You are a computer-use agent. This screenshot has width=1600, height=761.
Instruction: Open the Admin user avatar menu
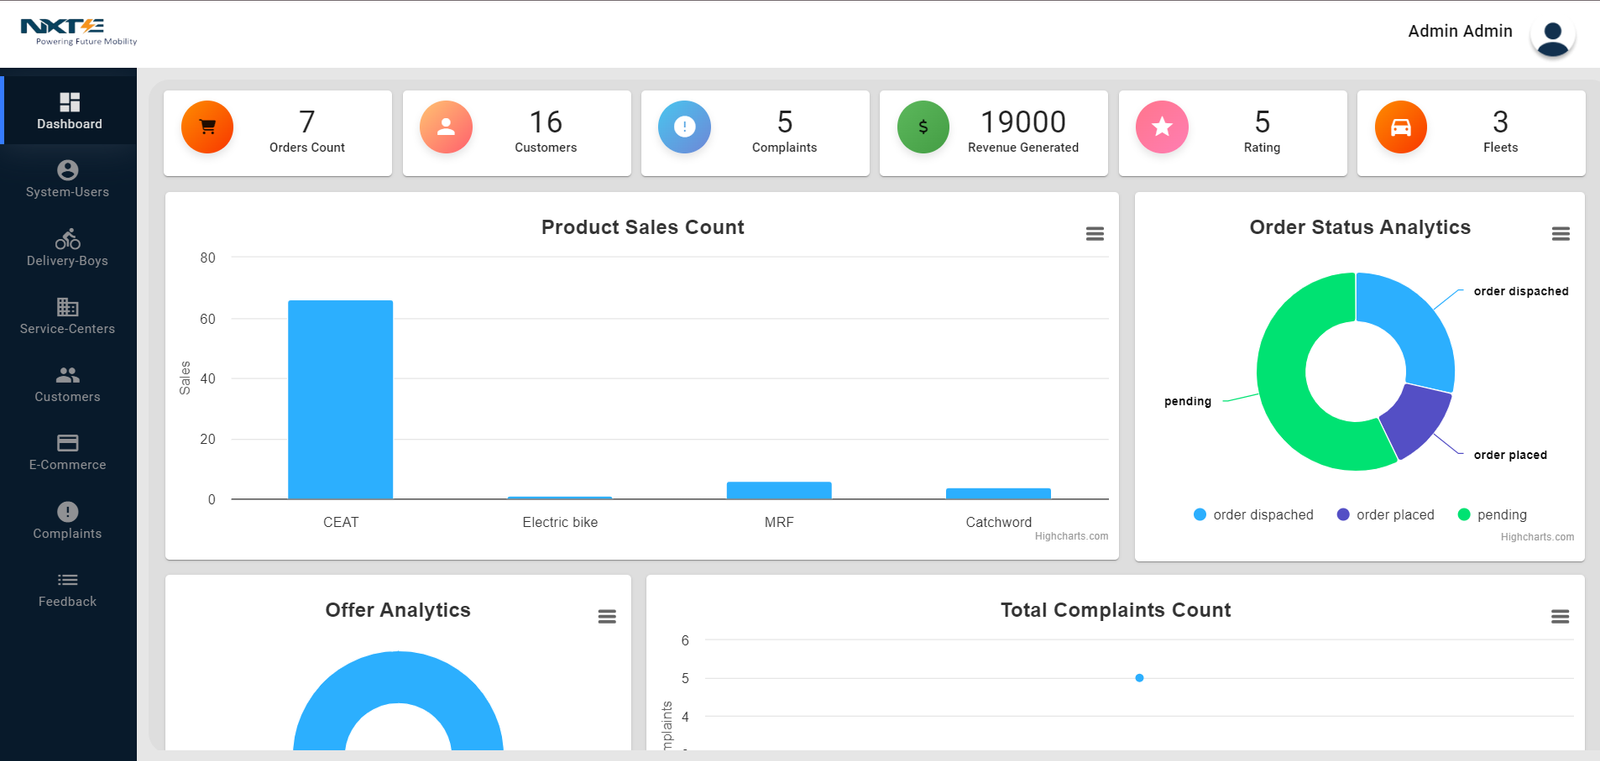pyautogui.click(x=1552, y=37)
